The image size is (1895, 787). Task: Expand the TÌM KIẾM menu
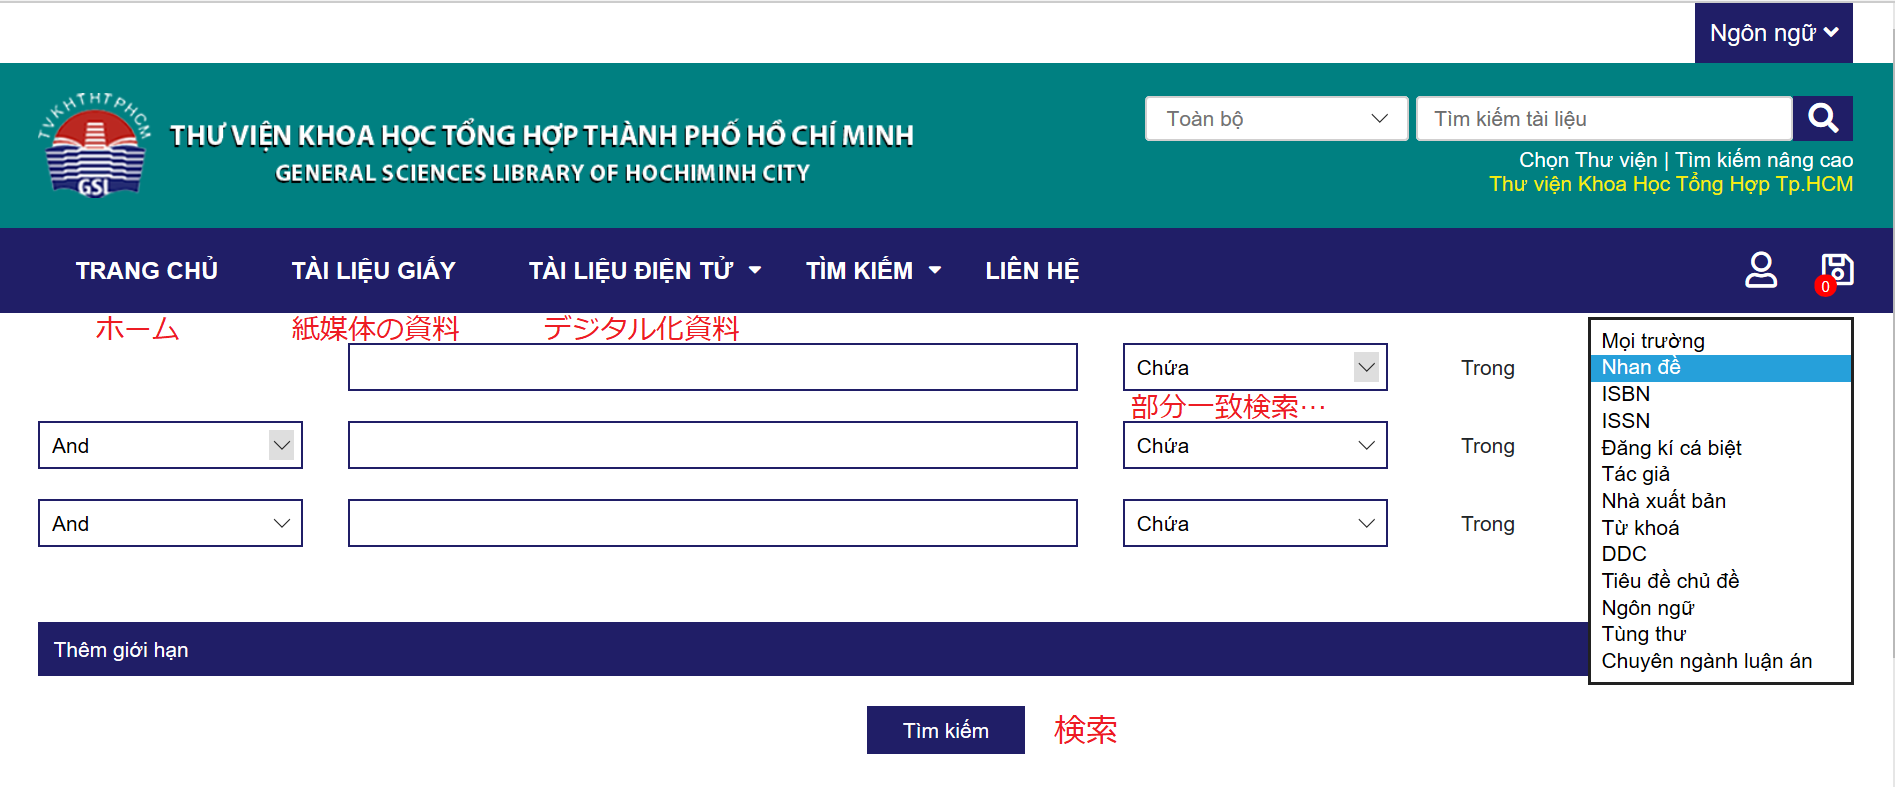tap(873, 271)
